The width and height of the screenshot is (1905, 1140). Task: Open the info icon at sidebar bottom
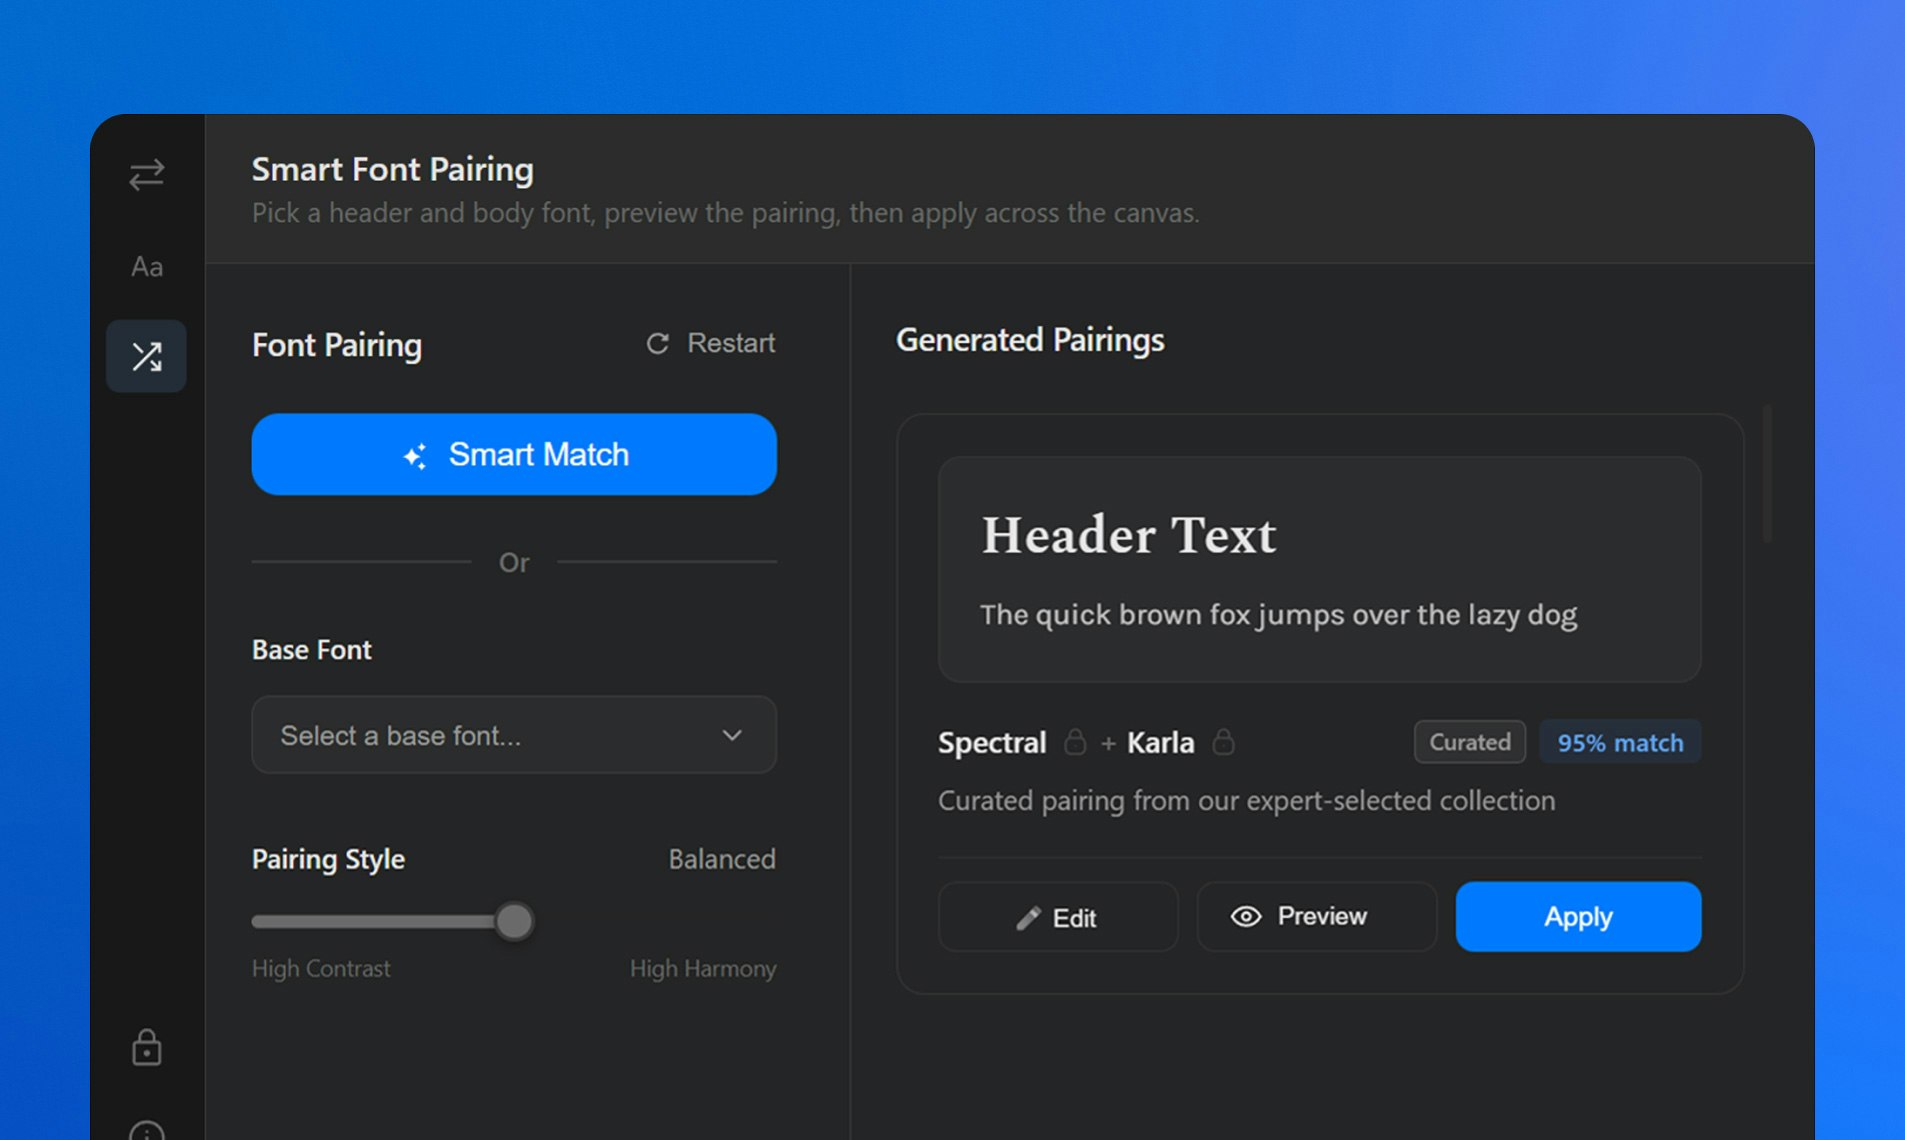click(147, 1132)
